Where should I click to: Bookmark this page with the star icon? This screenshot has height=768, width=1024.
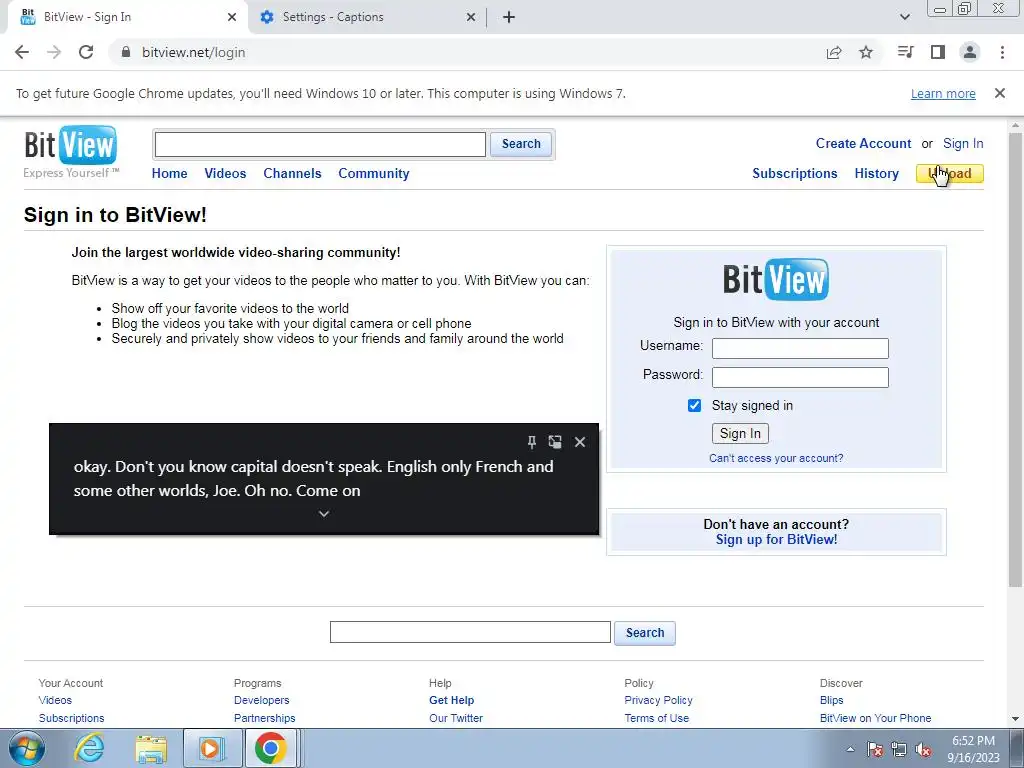coord(866,52)
